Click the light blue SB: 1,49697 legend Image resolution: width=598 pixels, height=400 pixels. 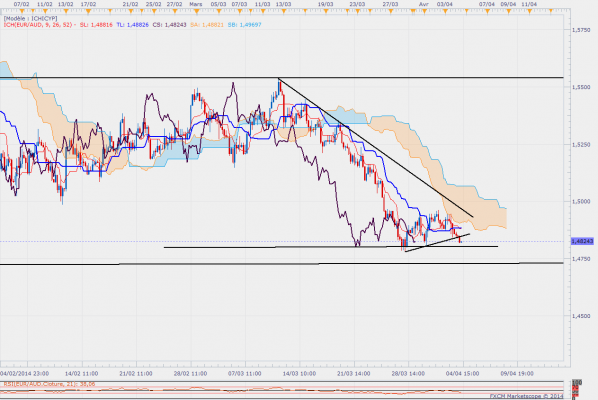click(x=244, y=25)
